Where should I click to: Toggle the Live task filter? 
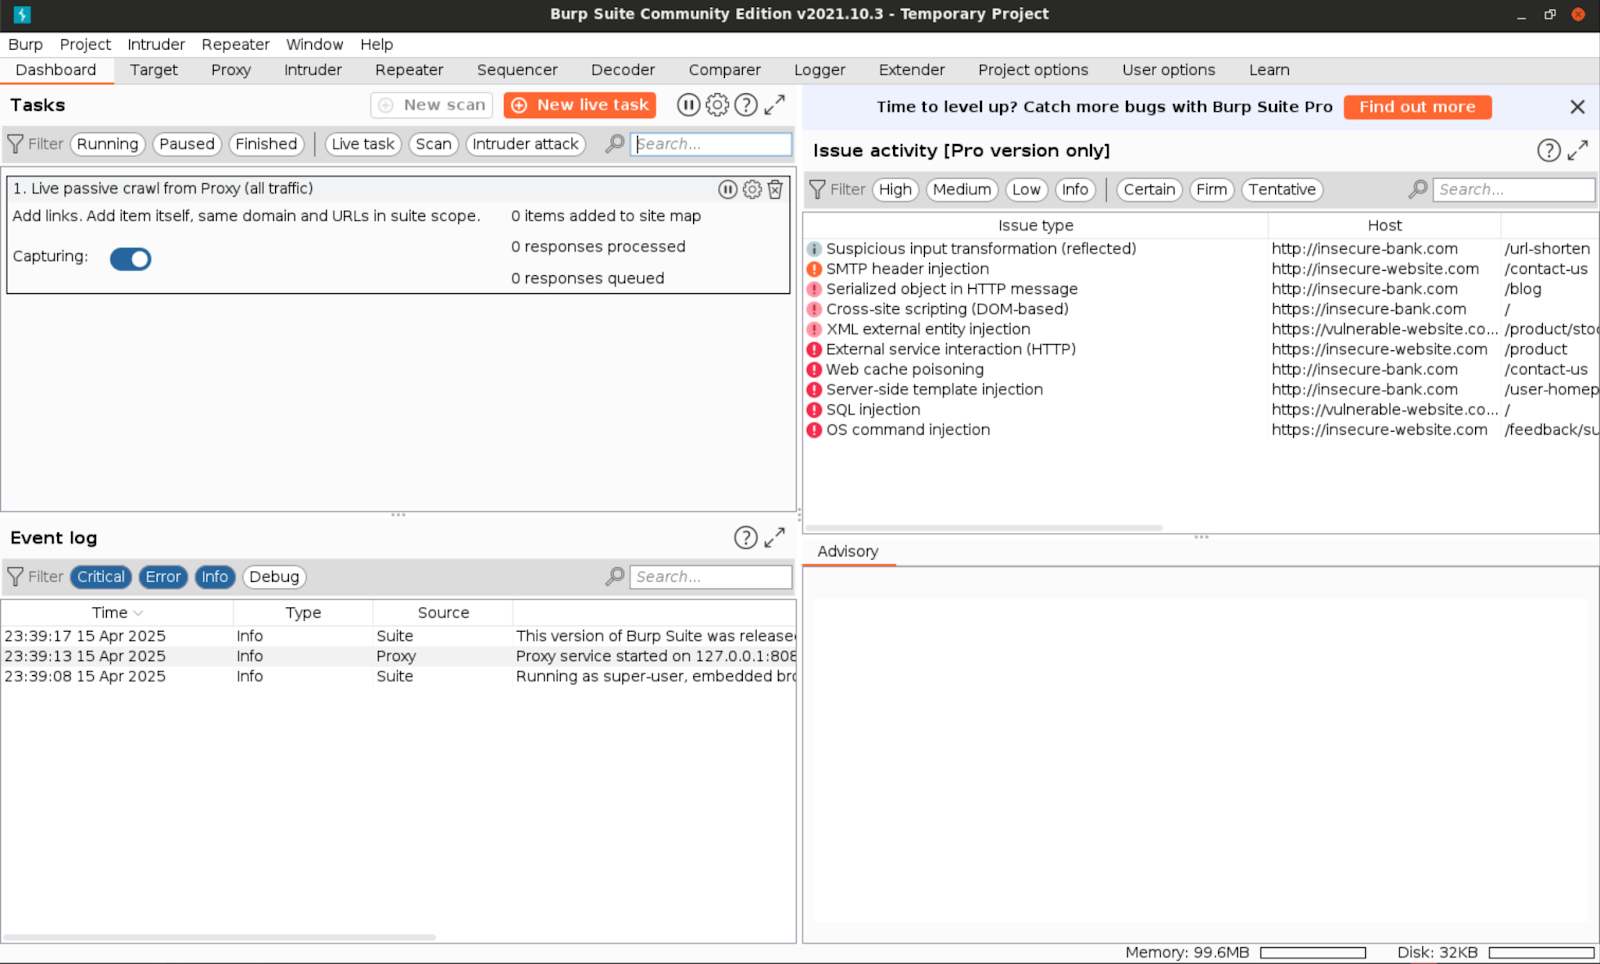click(363, 144)
